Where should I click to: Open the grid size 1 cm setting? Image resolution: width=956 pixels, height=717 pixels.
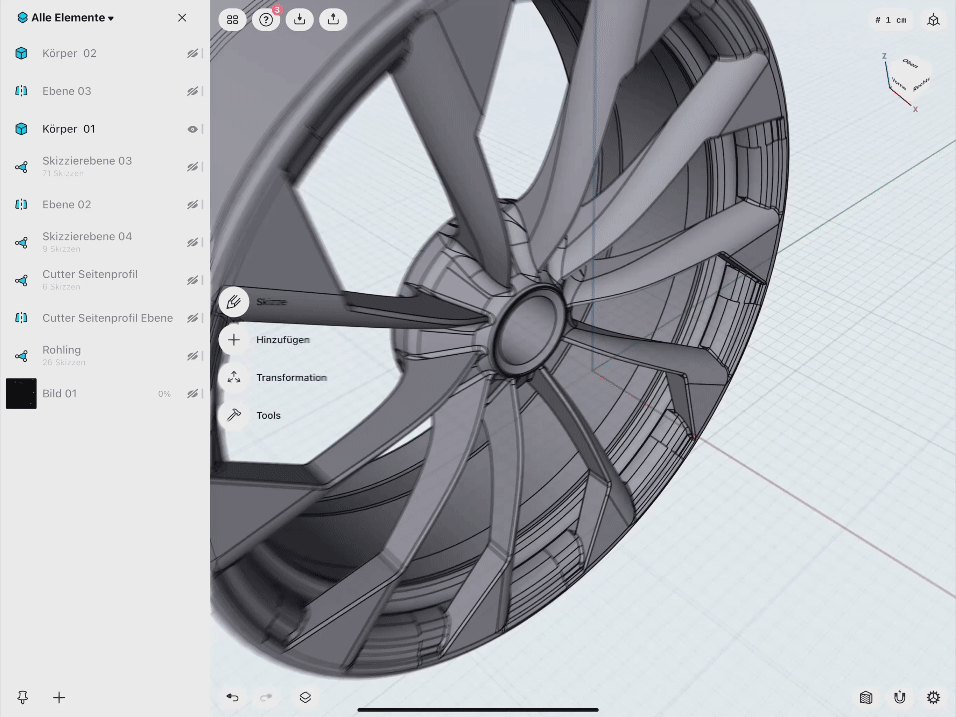(x=891, y=20)
